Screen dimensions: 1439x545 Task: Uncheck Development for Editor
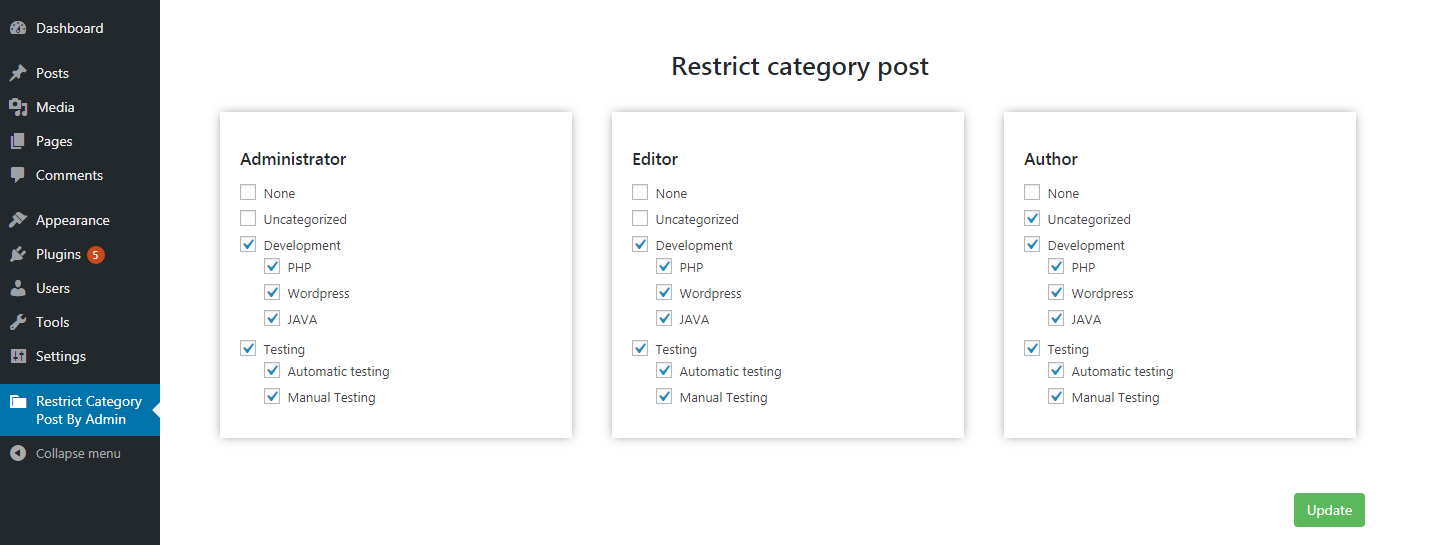click(x=640, y=244)
